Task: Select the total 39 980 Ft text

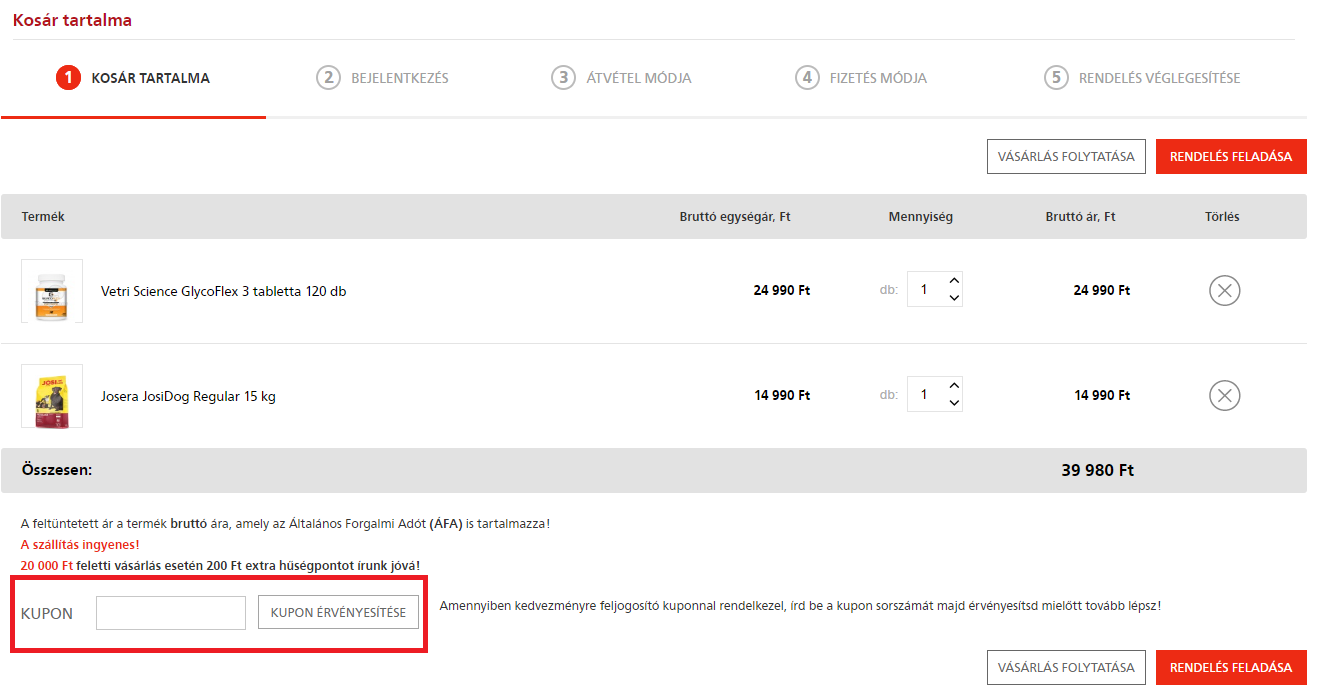Action: (1098, 470)
